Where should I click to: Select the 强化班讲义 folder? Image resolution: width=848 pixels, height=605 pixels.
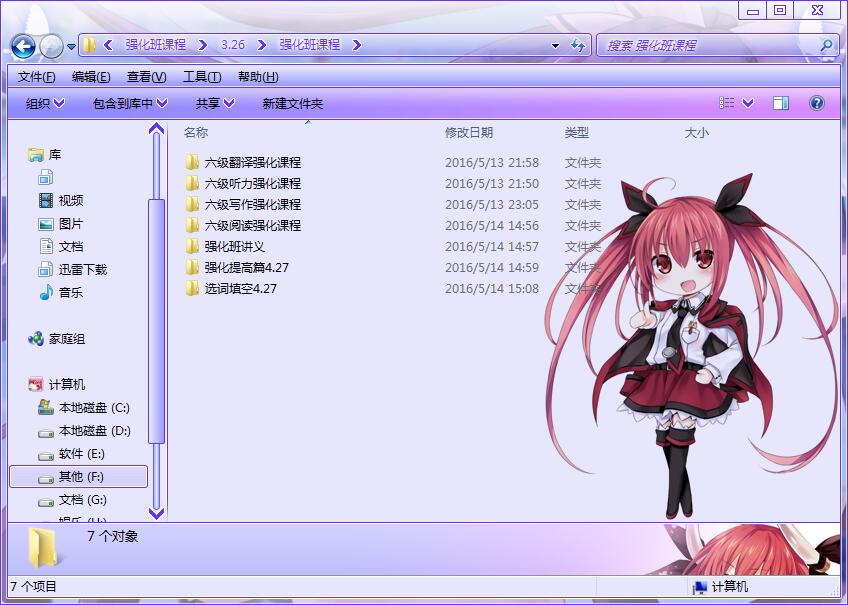[x=234, y=246]
